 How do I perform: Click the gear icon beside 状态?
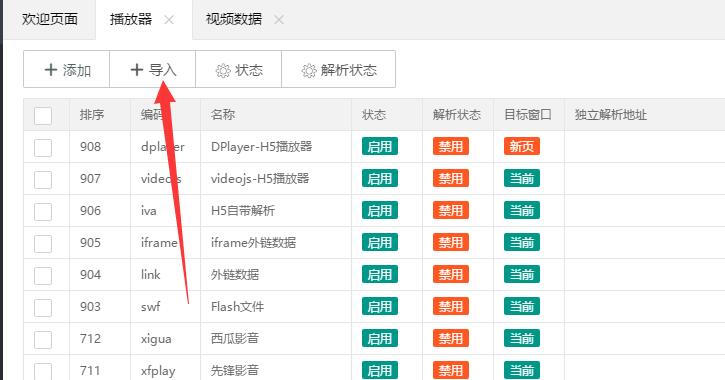[x=223, y=70]
